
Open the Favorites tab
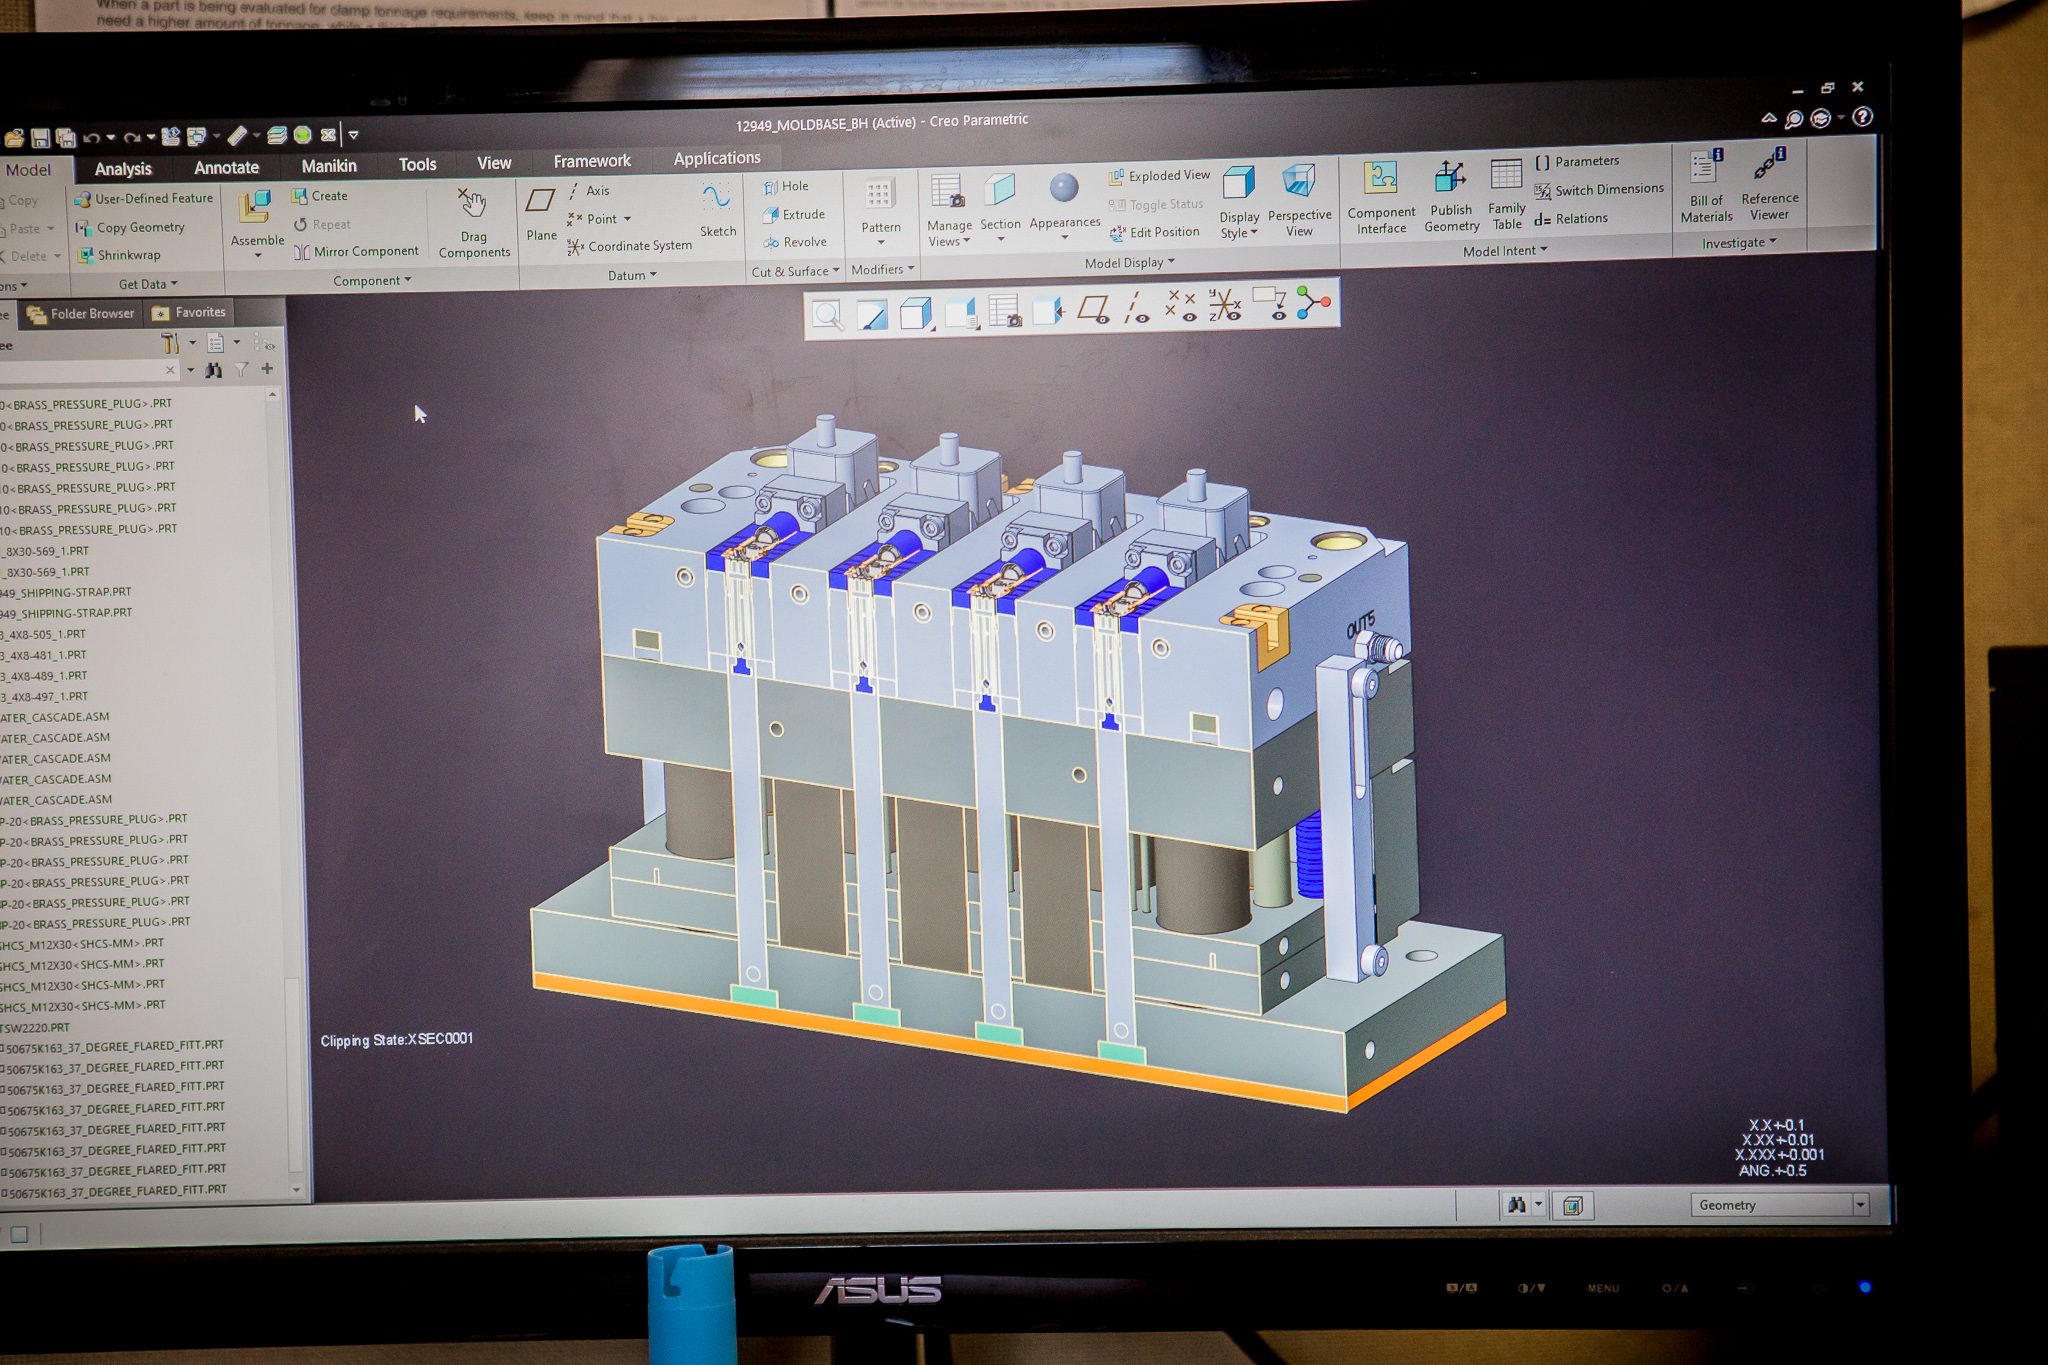(189, 312)
